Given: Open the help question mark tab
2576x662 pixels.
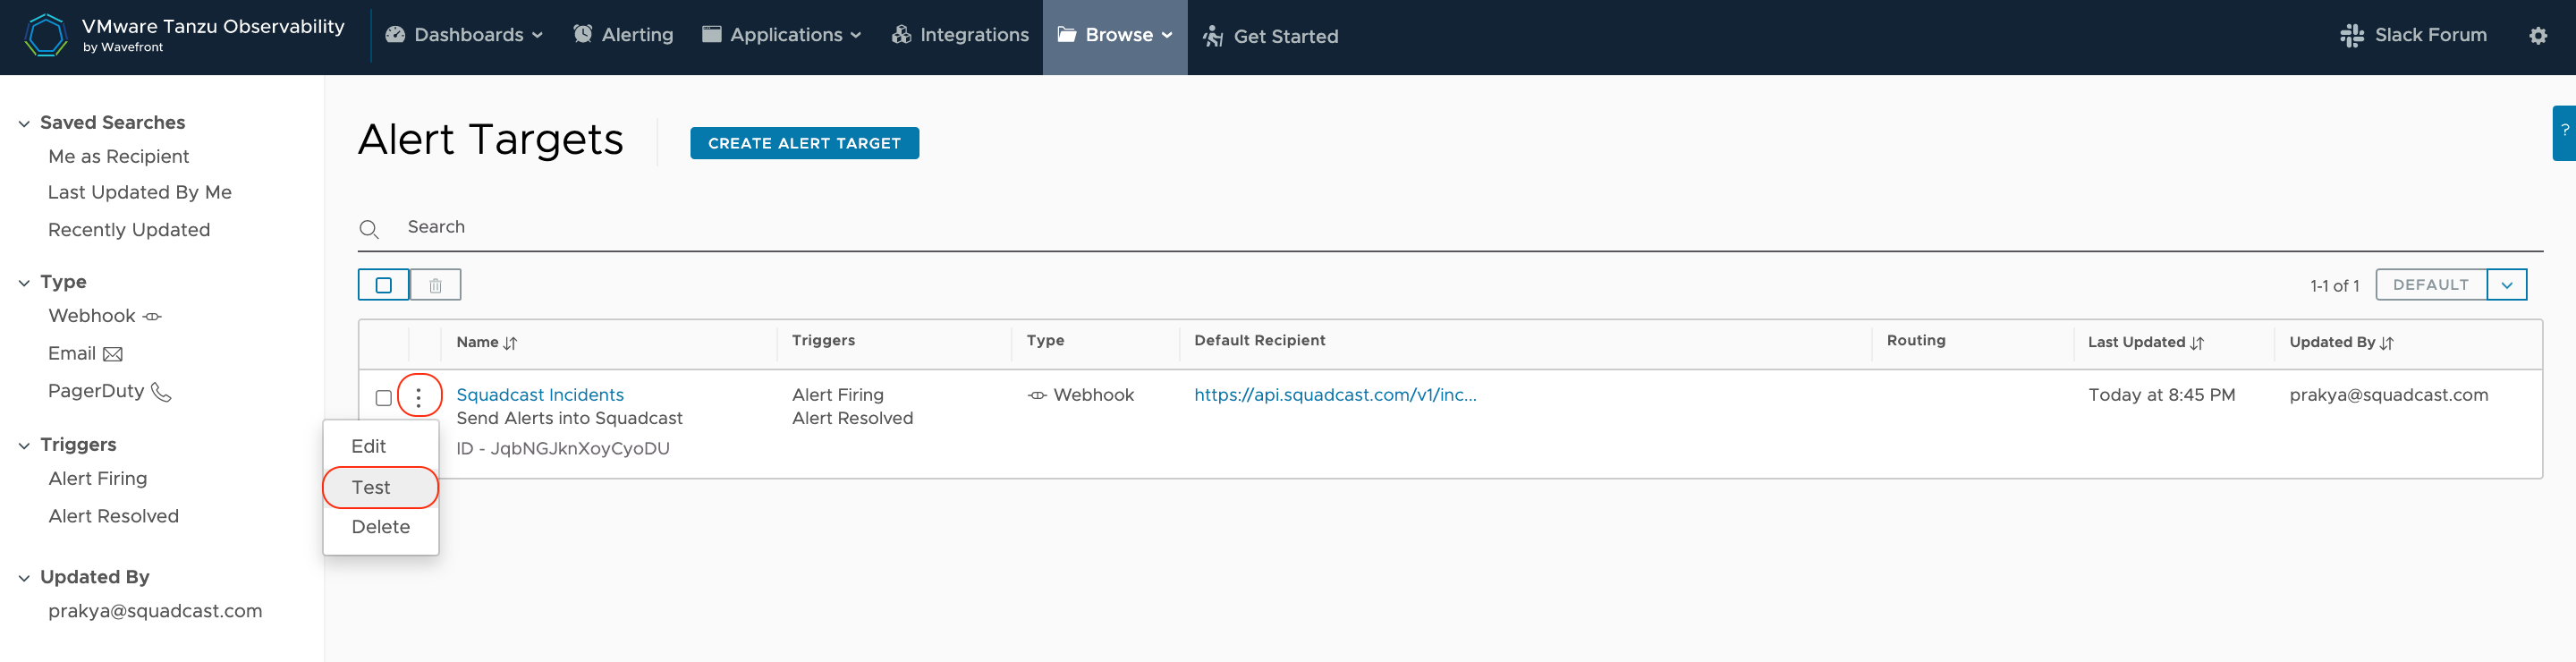Looking at the screenshot, I should click(x=2564, y=132).
